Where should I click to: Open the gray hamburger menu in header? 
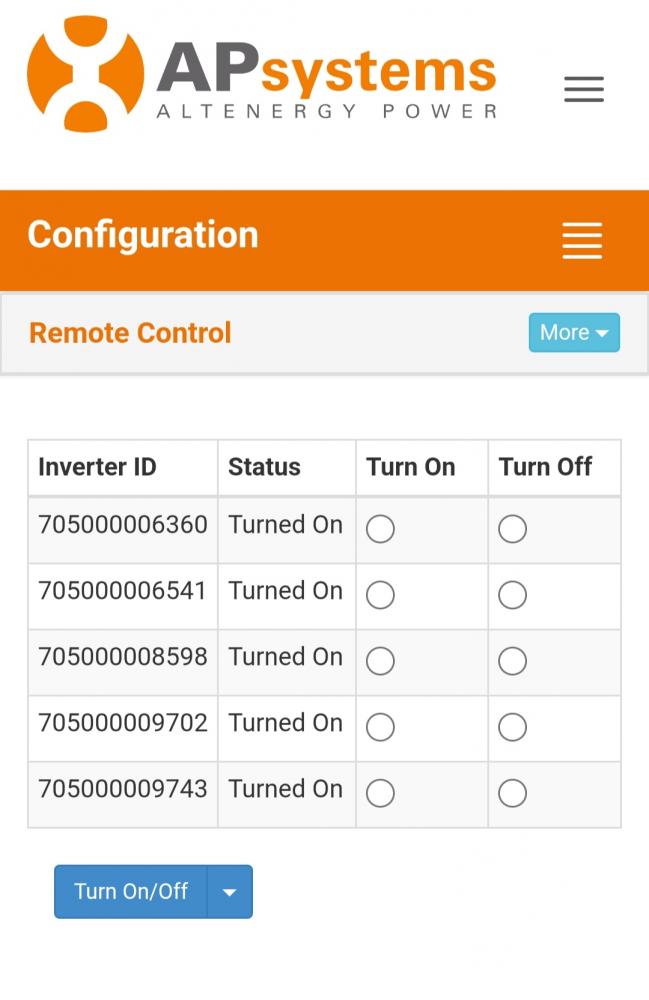[x=584, y=89]
